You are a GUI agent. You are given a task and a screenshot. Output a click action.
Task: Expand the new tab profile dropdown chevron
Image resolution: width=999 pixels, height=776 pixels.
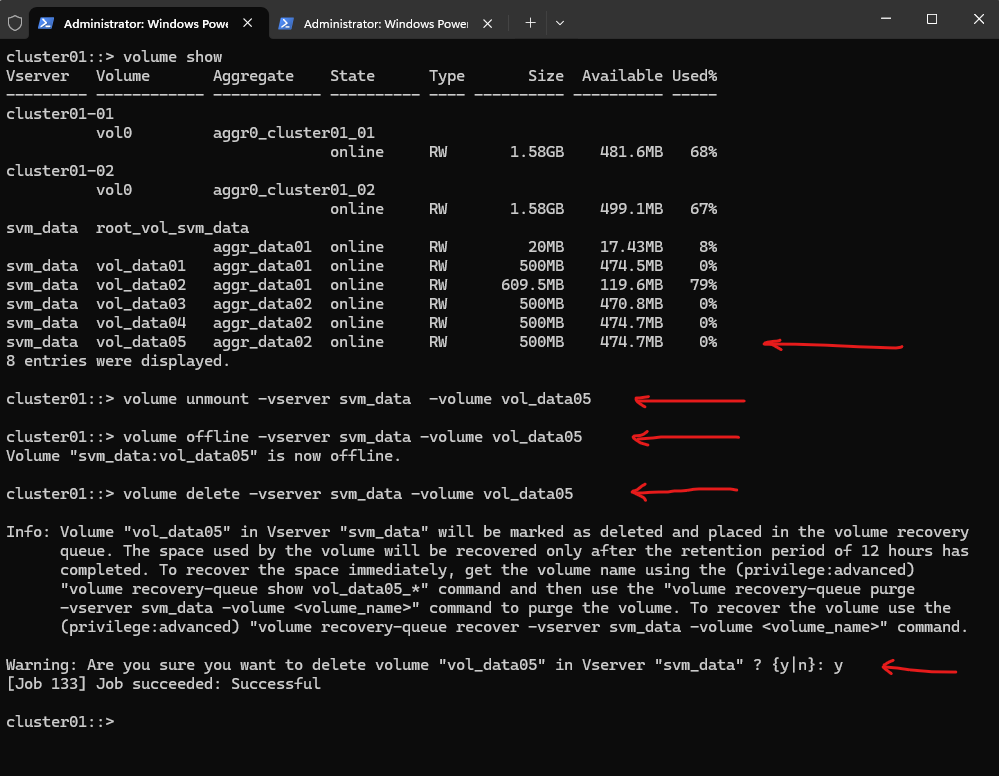point(560,22)
